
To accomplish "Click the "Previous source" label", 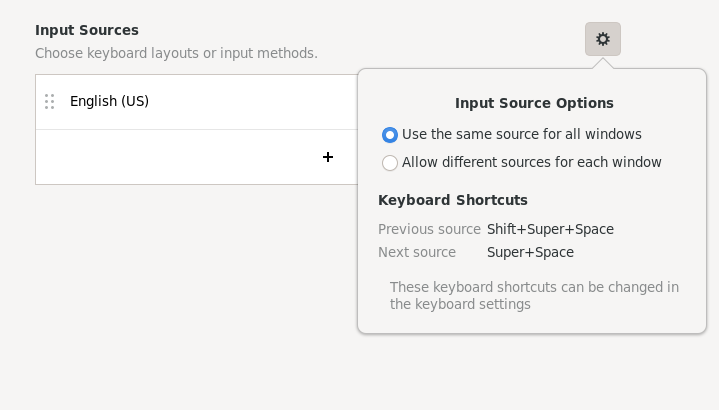I will click(x=429, y=229).
